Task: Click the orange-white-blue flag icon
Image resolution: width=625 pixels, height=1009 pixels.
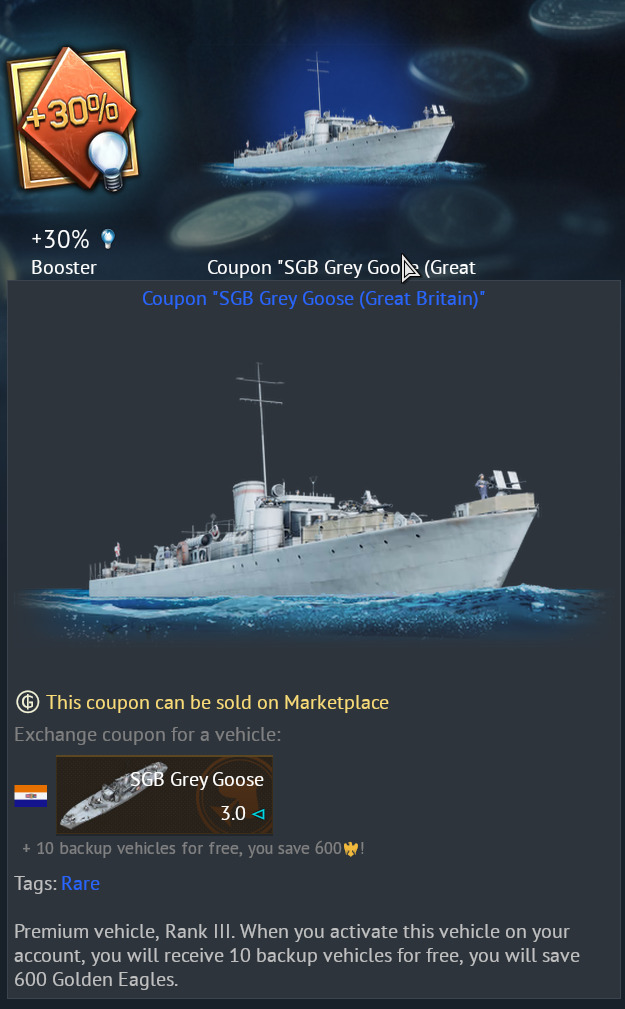Action: point(31,795)
